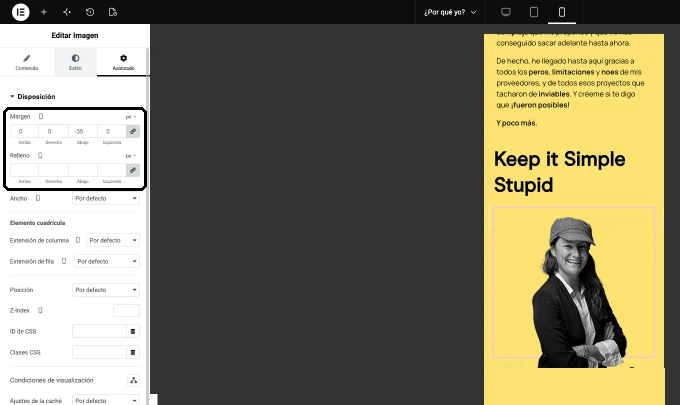Screen dimensions: 680x405
Task: Click Relleno Derecha input field
Action: (53, 170)
